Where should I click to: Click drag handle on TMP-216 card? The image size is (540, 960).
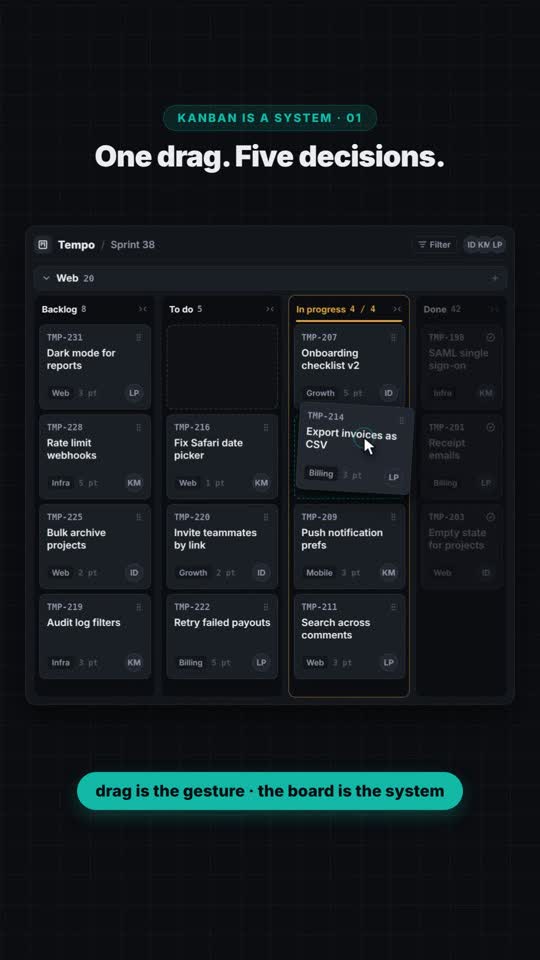266,427
